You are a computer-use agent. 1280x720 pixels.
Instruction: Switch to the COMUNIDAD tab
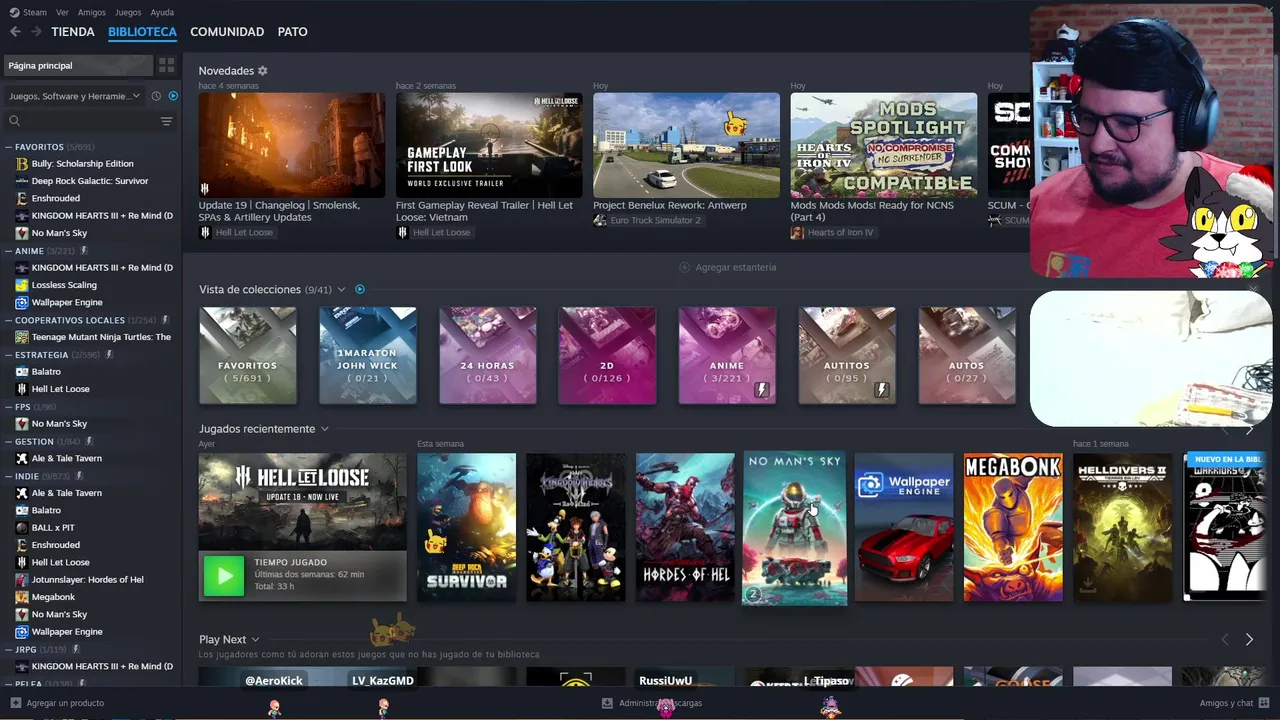pos(227,32)
